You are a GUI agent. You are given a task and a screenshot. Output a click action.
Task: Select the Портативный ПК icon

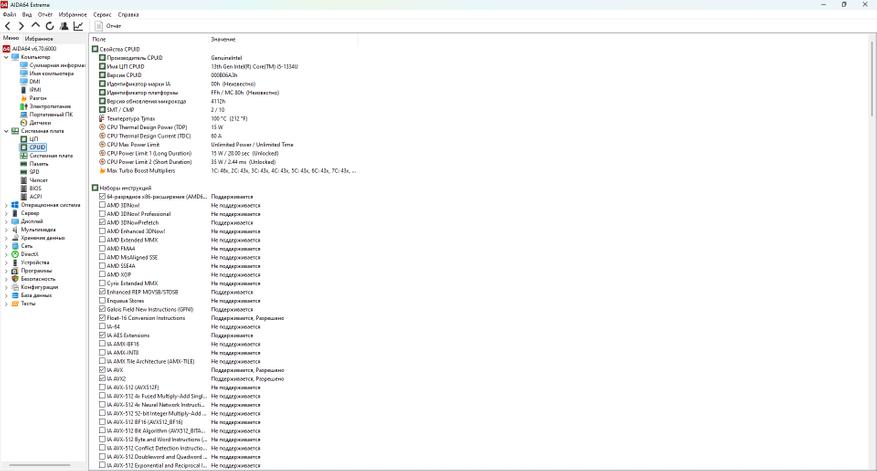pyautogui.click(x=23, y=115)
